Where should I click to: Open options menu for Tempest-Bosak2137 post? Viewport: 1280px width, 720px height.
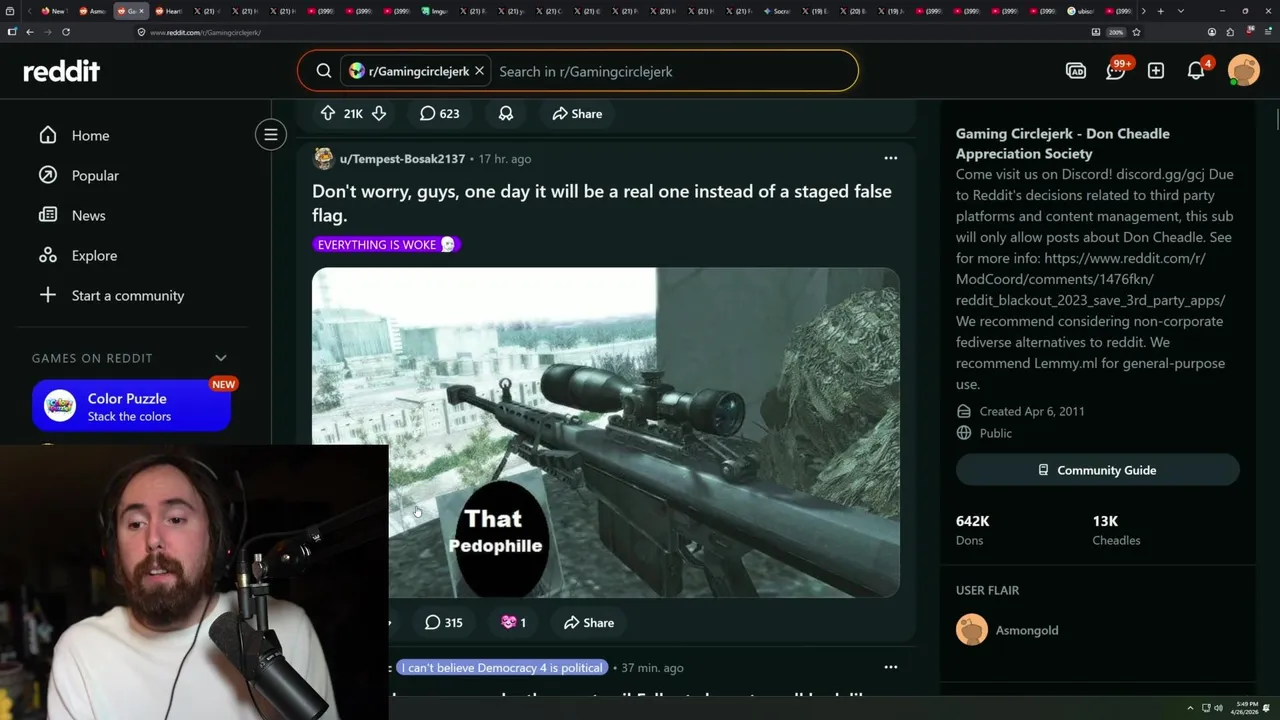tap(891, 158)
